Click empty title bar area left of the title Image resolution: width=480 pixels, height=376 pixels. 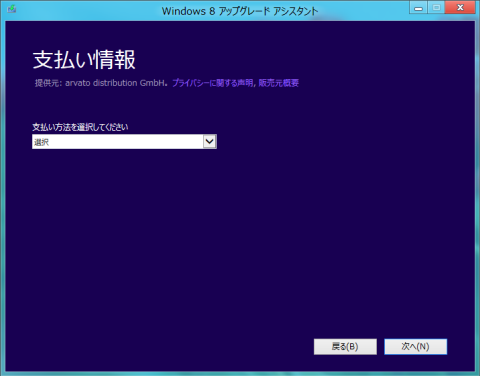[87, 10]
